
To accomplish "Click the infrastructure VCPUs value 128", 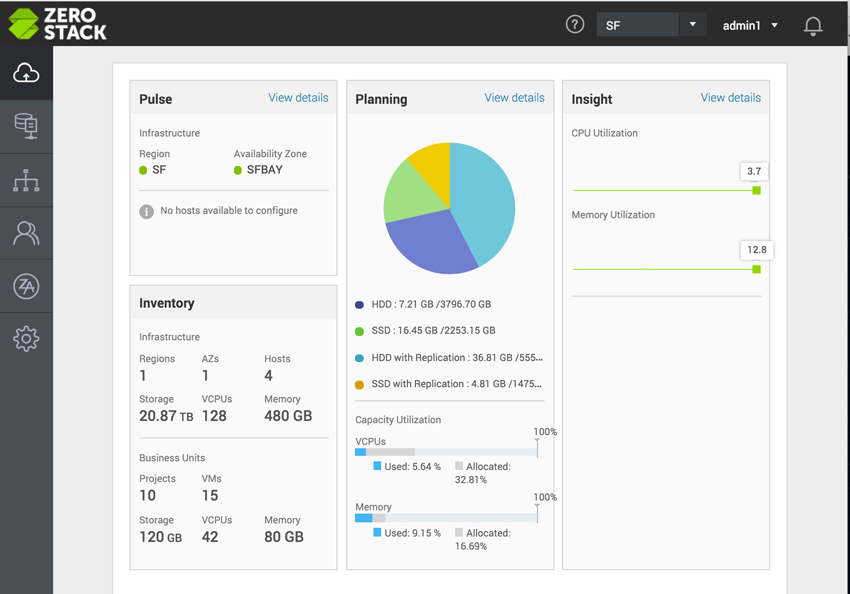I will tap(214, 416).
